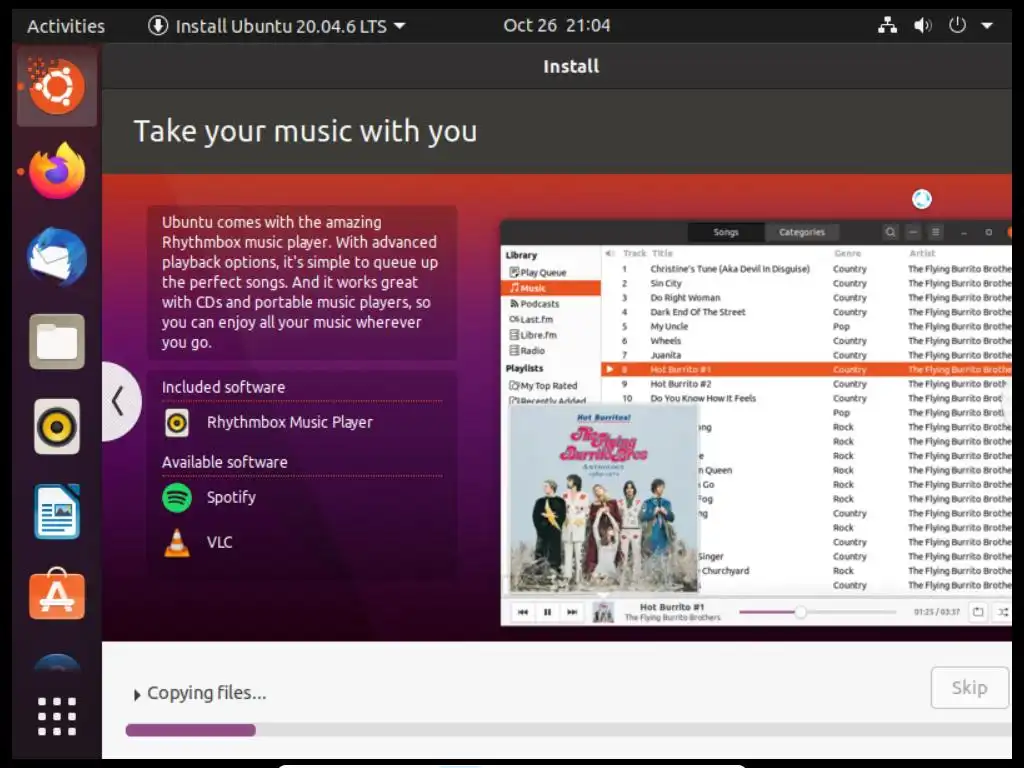Open Thunderbird Mail from the dock
The image size is (1024, 768).
tap(57, 257)
